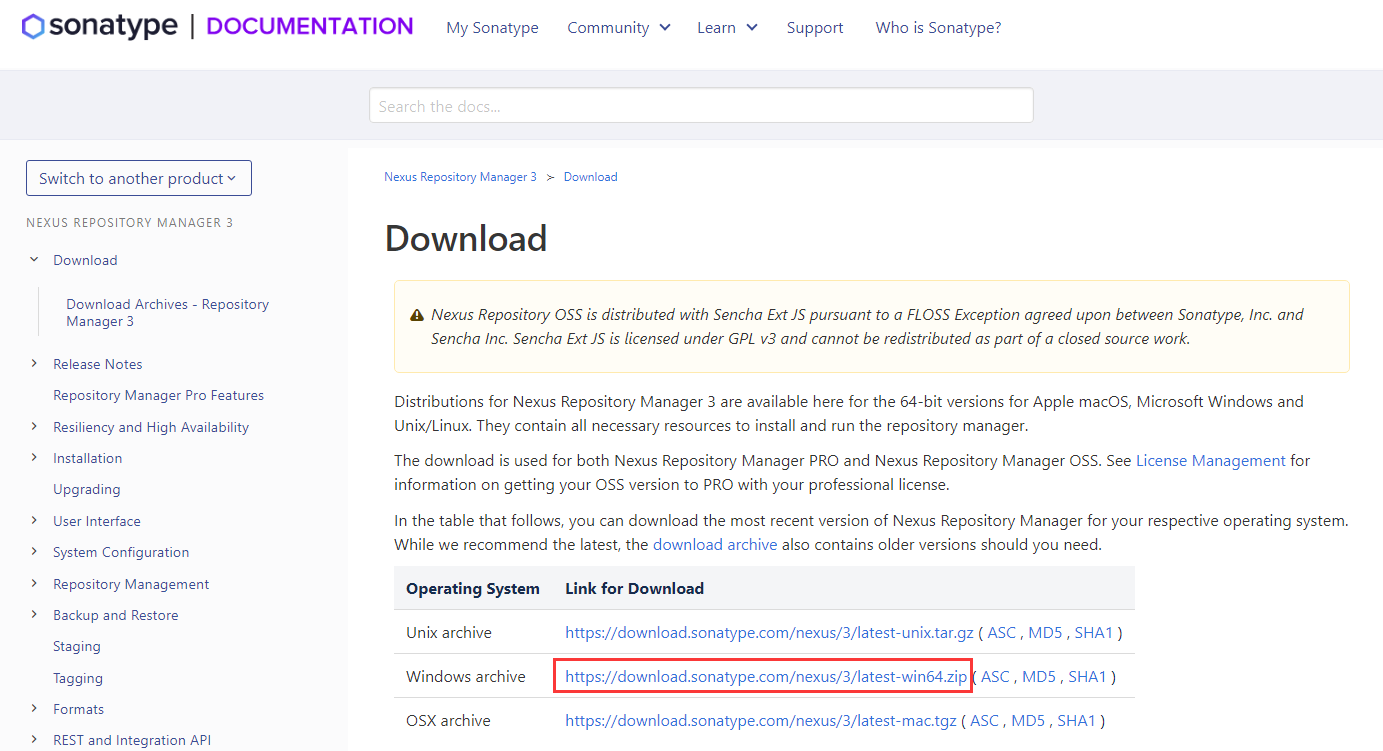Viewport: 1383px width, 751px height.
Task: Expand the User Interface chevron
Action: (x=34, y=521)
